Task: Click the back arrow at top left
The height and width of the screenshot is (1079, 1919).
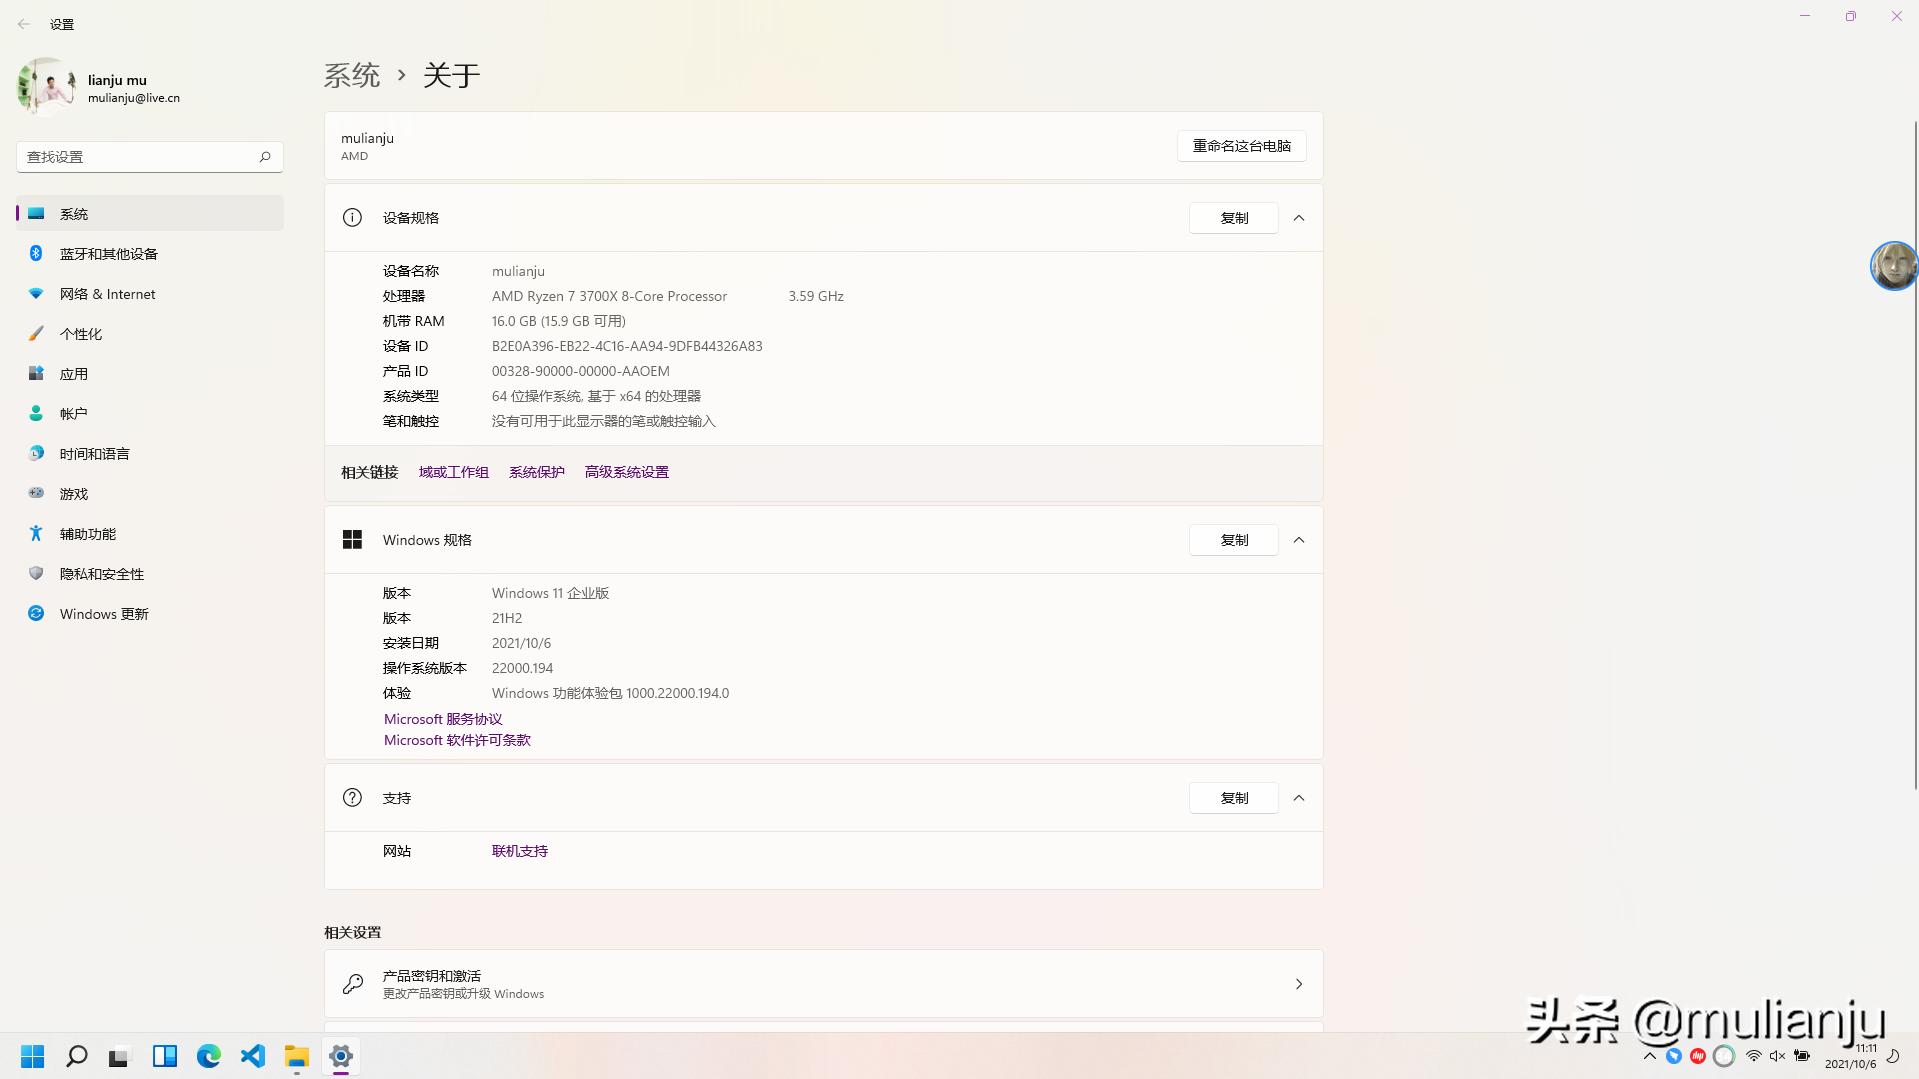Action: 24,23
